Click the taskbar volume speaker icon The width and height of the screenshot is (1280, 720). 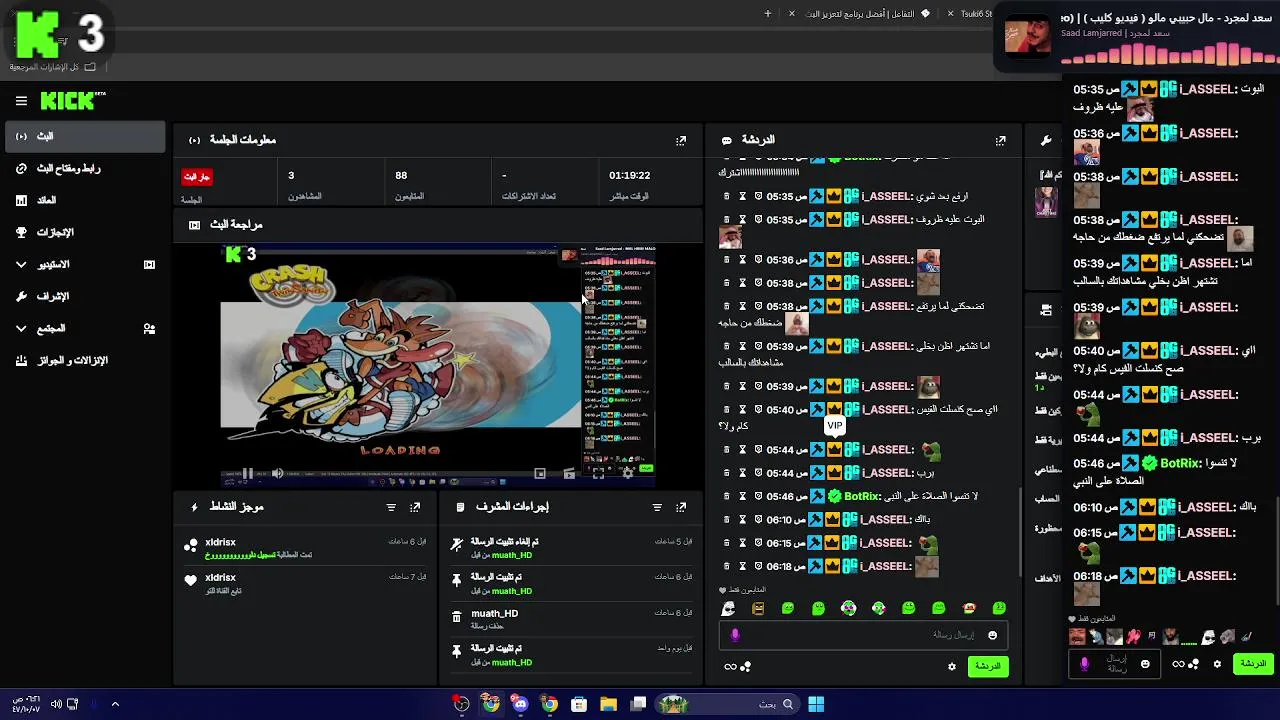56,704
